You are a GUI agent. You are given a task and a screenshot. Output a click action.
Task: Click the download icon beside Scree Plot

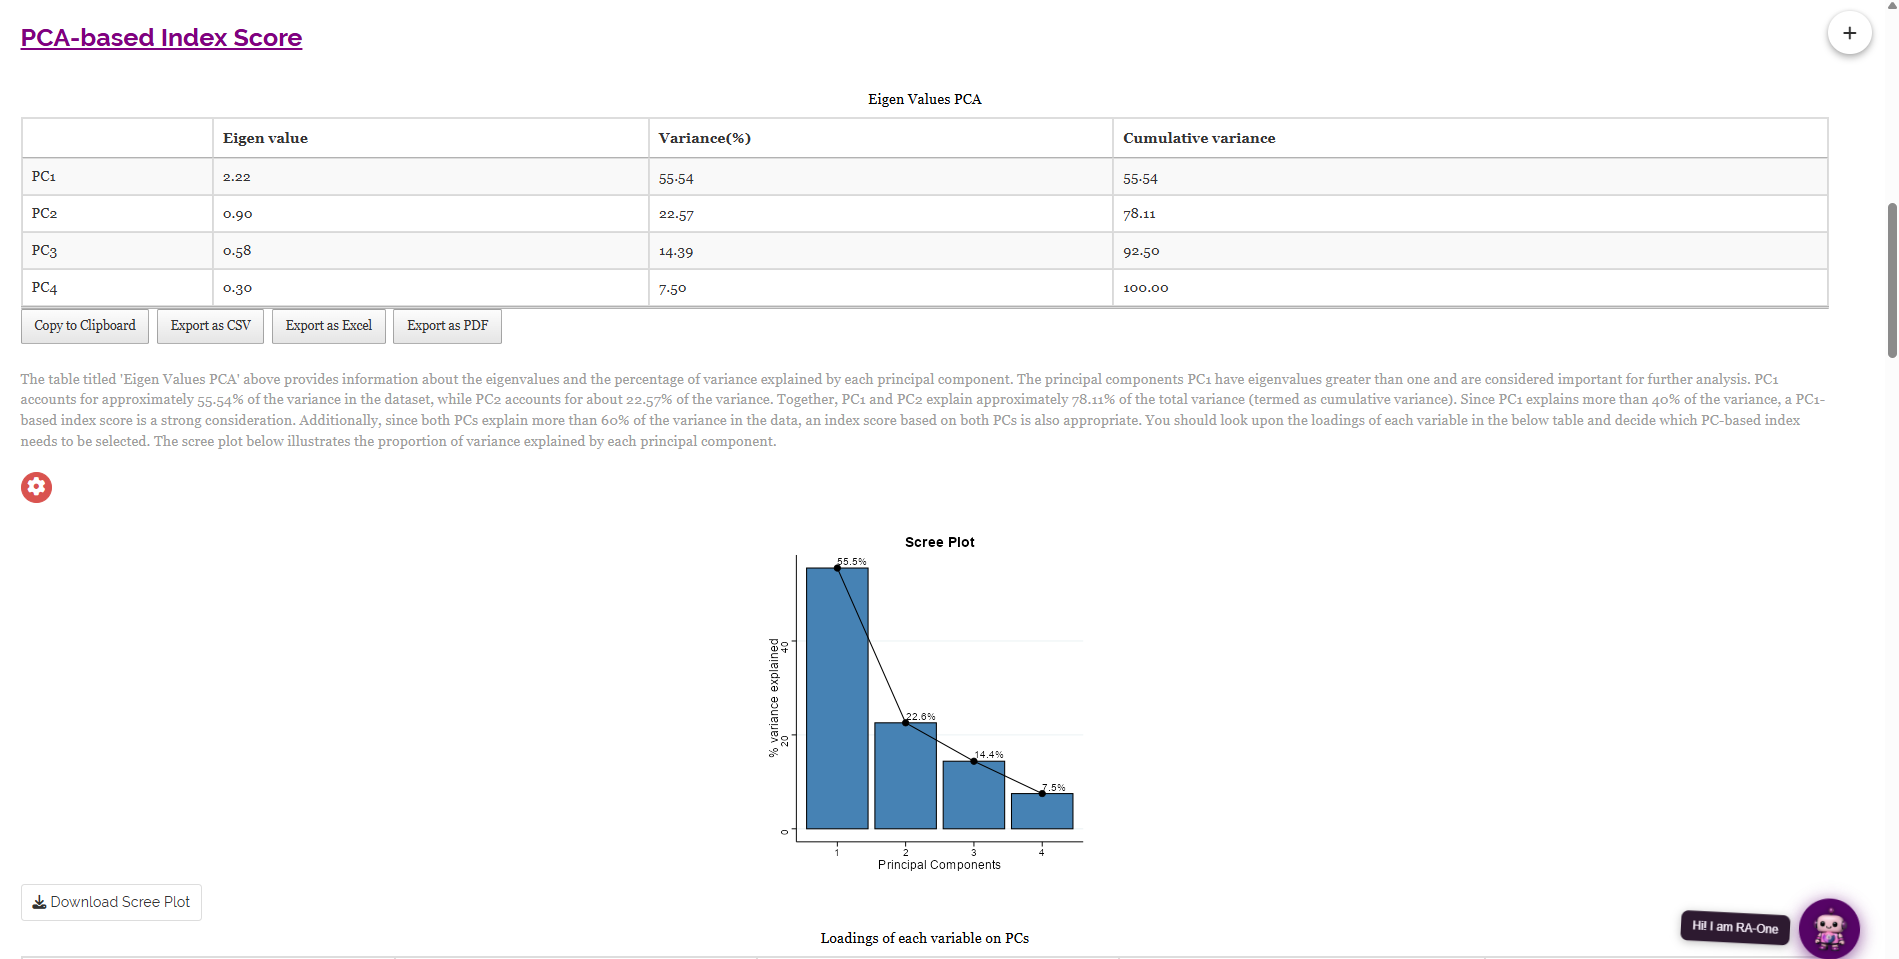pyautogui.click(x=39, y=902)
